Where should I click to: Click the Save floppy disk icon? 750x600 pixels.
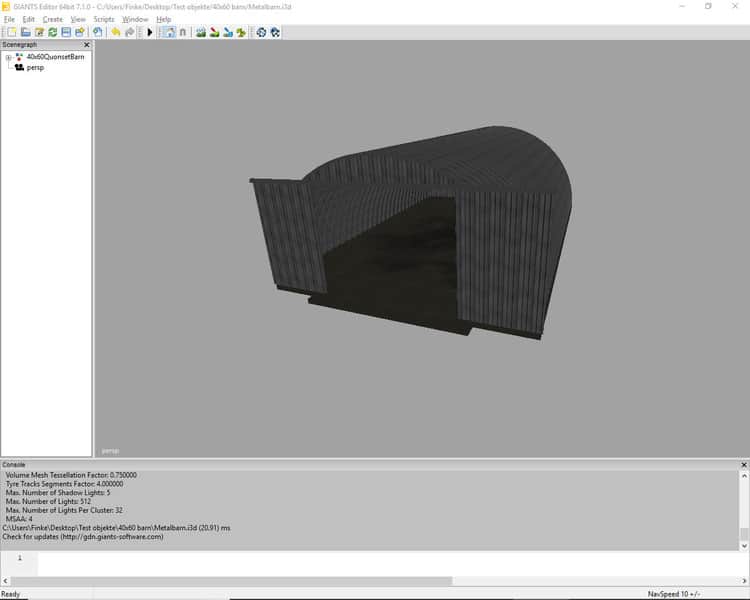pos(65,32)
